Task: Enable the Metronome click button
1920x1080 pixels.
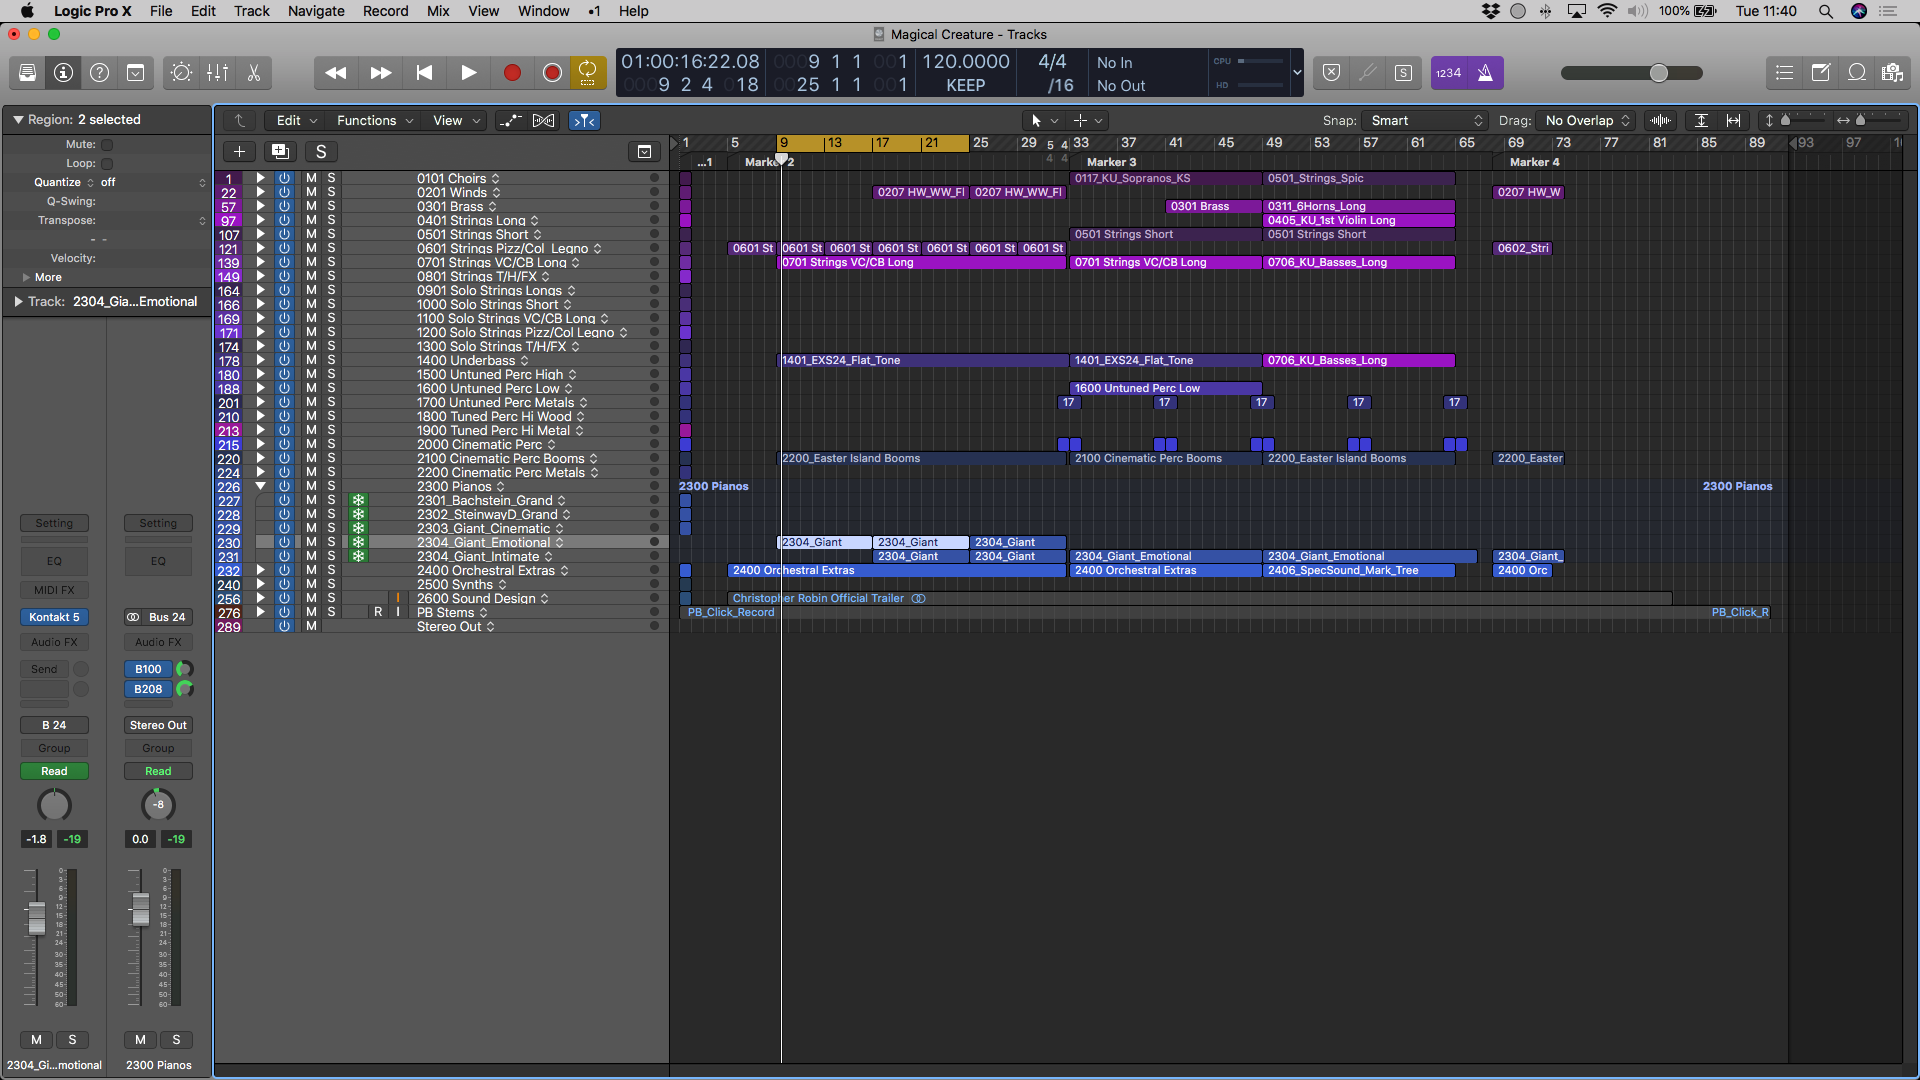Action: point(1485,73)
